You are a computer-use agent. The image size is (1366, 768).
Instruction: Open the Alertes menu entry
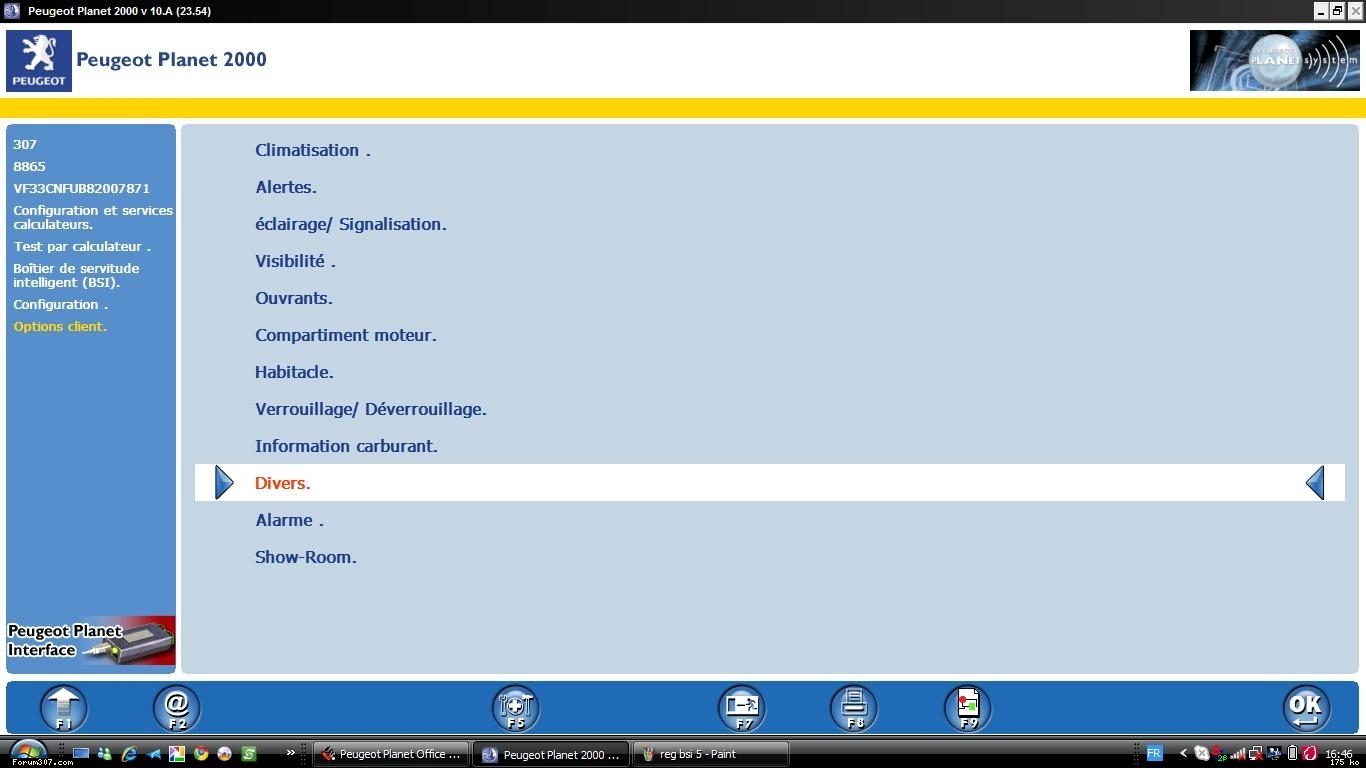point(286,187)
